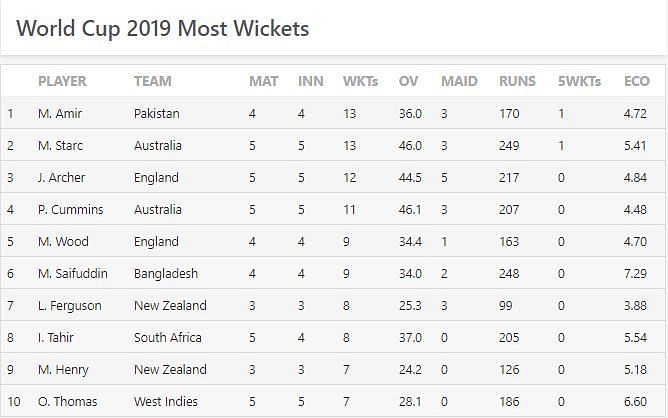Sort table by WKTs column header

(x=360, y=81)
